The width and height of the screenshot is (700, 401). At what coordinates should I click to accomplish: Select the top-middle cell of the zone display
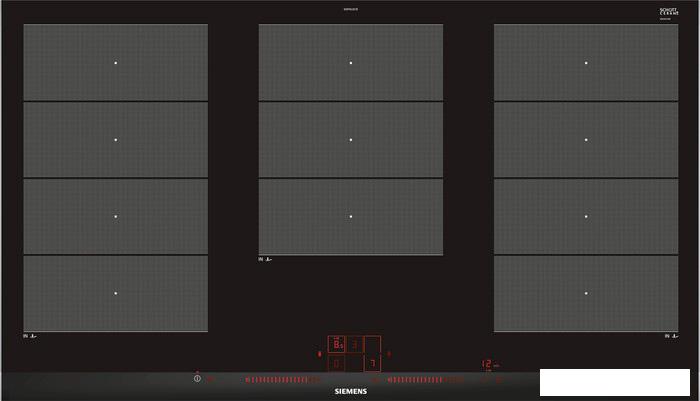[355, 343]
